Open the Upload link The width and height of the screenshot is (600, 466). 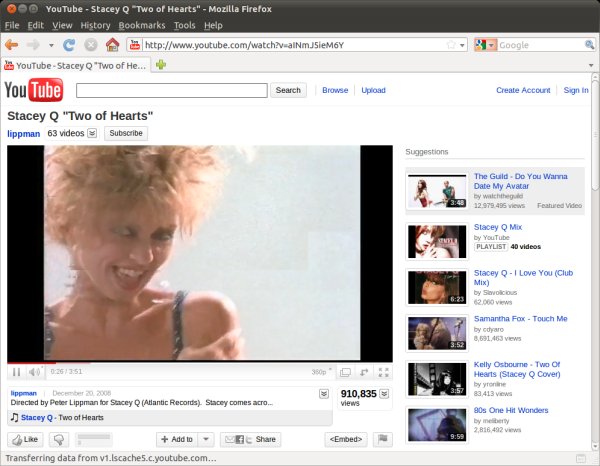pyautogui.click(x=373, y=90)
